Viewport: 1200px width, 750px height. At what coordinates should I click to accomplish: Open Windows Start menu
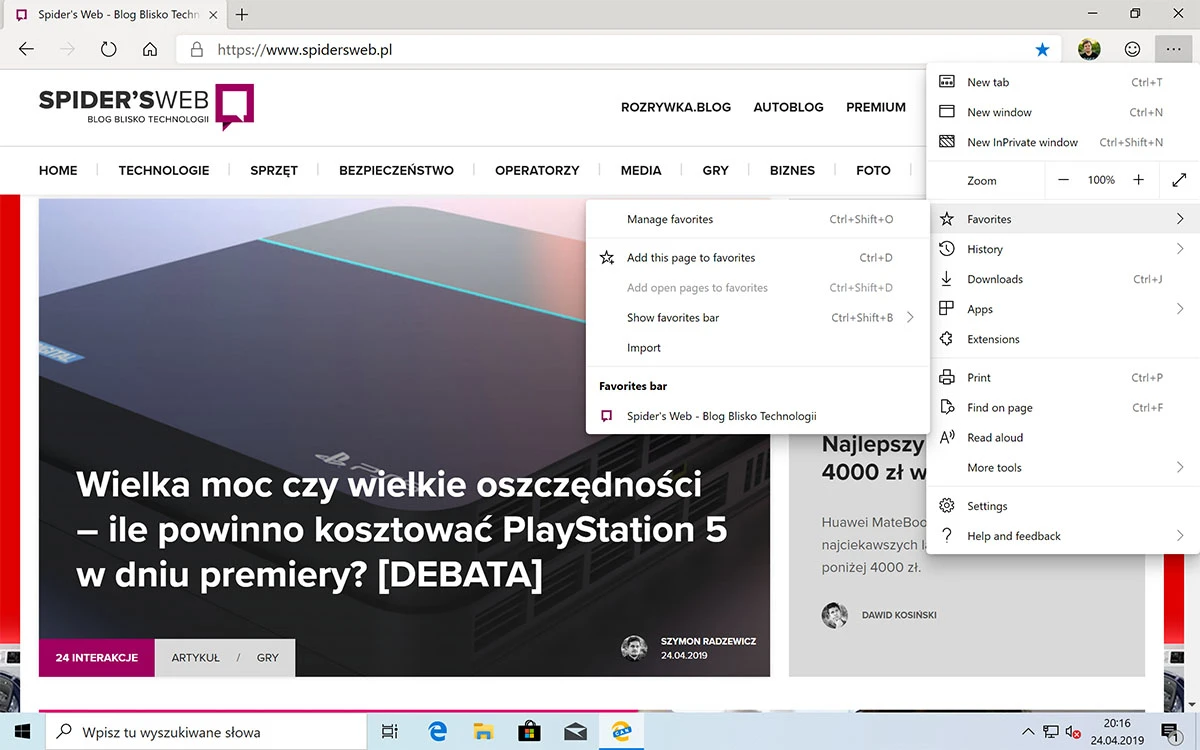pos(22,732)
